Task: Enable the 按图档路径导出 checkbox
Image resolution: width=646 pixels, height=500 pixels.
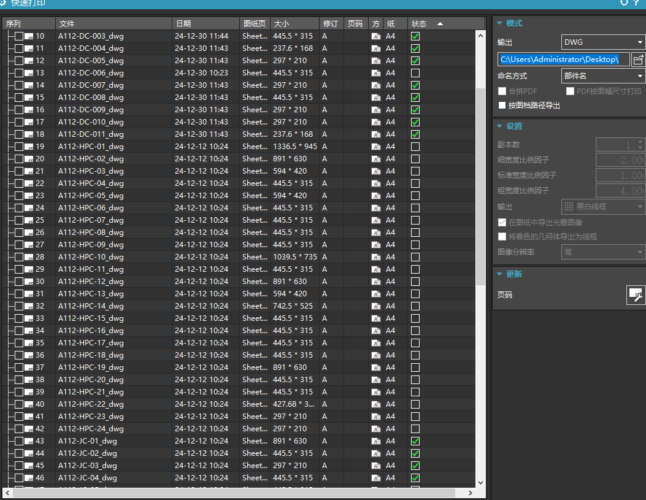Action: pyautogui.click(x=503, y=104)
